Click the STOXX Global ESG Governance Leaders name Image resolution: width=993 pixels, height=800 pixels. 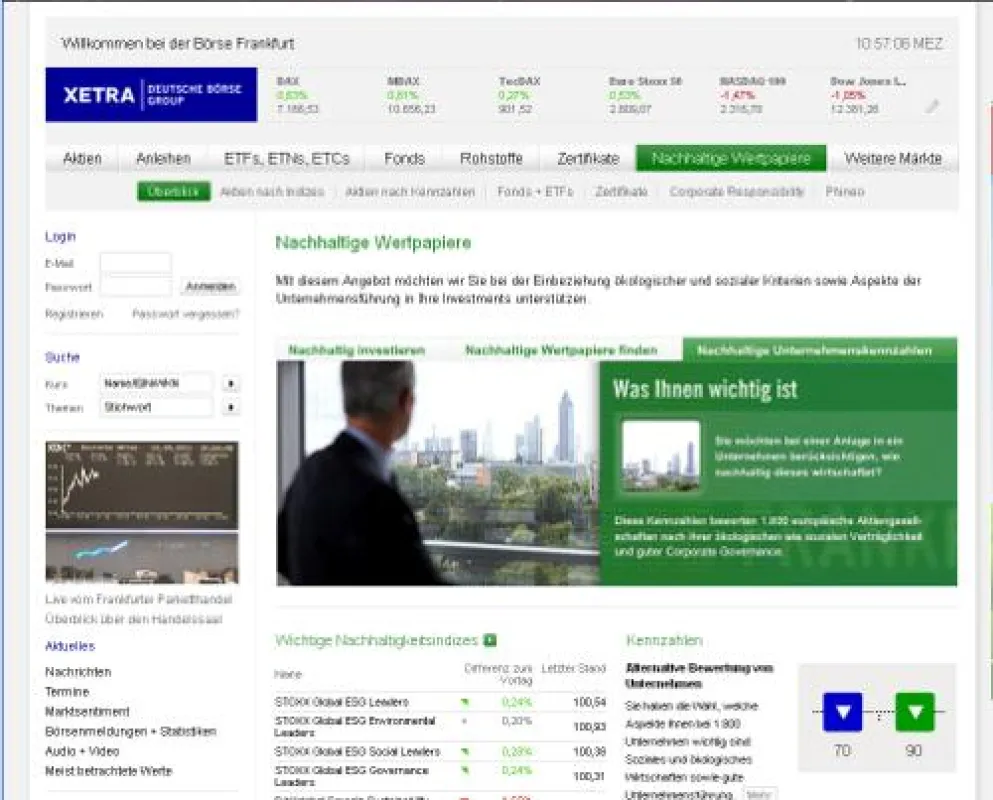(351, 776)
